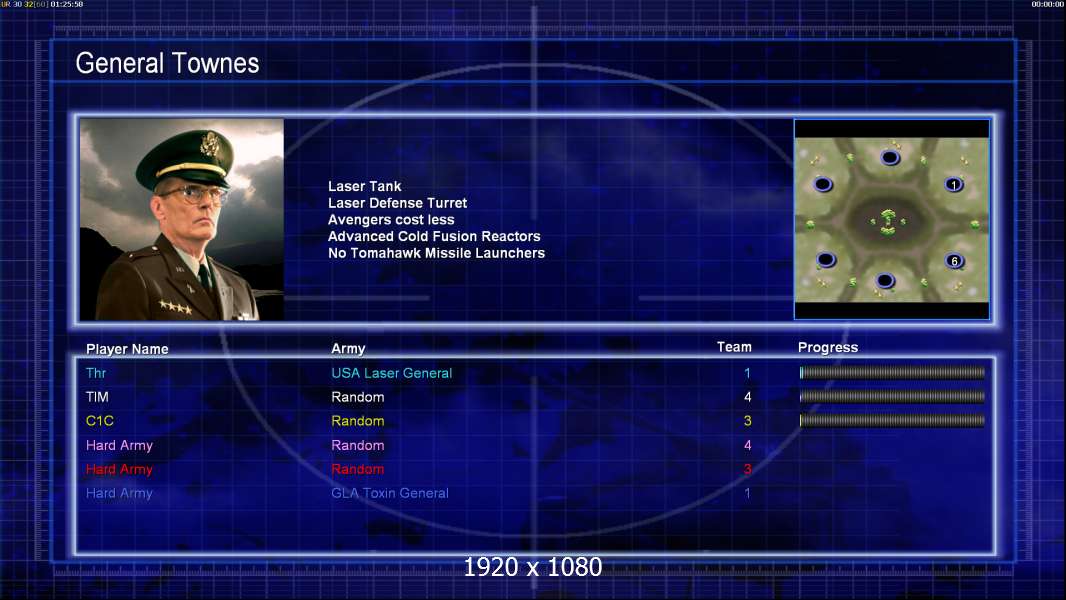Click Random army in TIM row

point(358,397)
